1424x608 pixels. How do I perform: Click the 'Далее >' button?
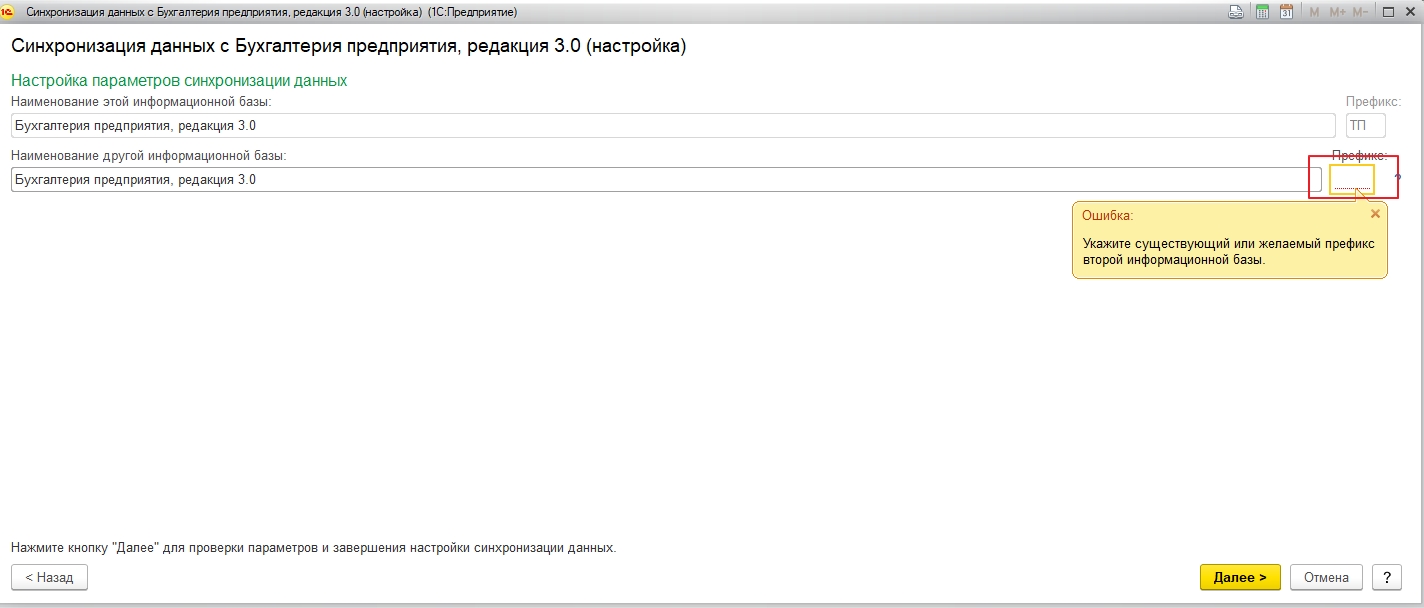[x=1240, y=577]
